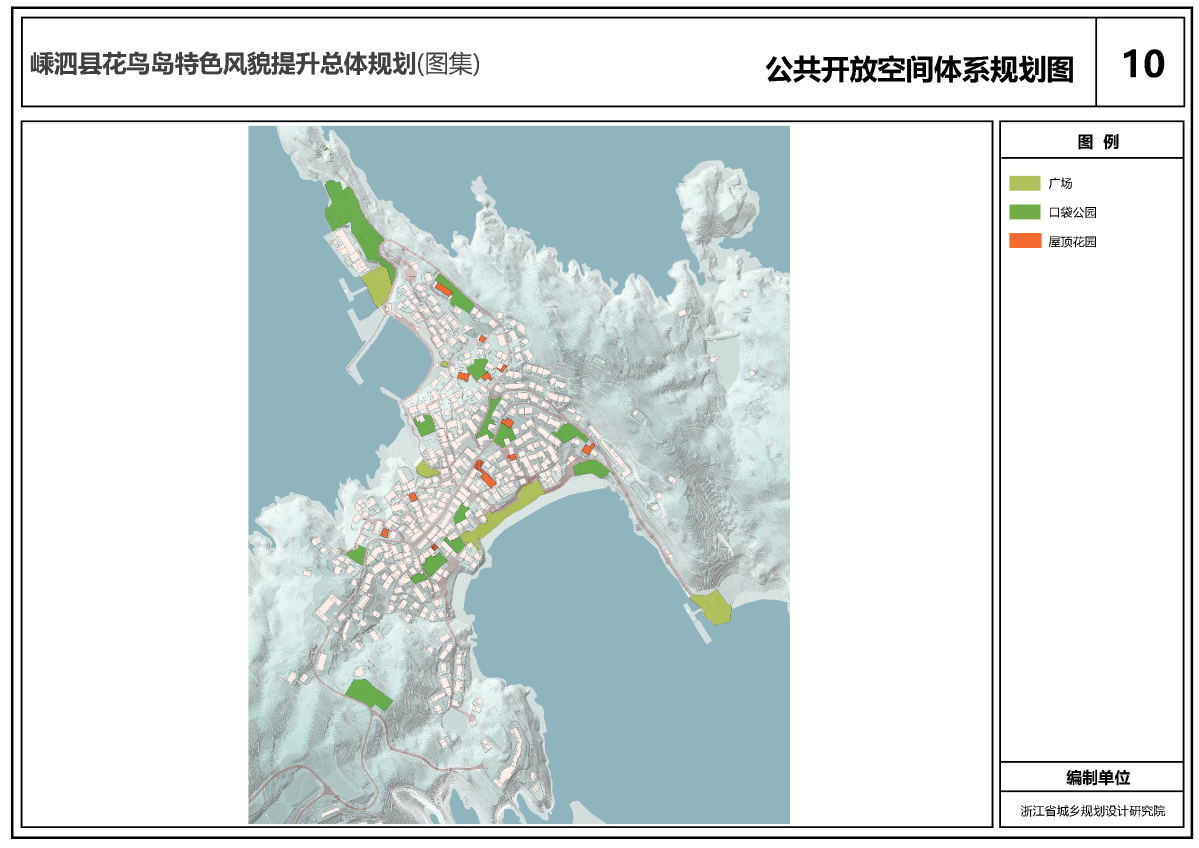1199x848 pixels.
Task: Click the title 公共开放空间体系规划图
Action: tap(919, 70)
